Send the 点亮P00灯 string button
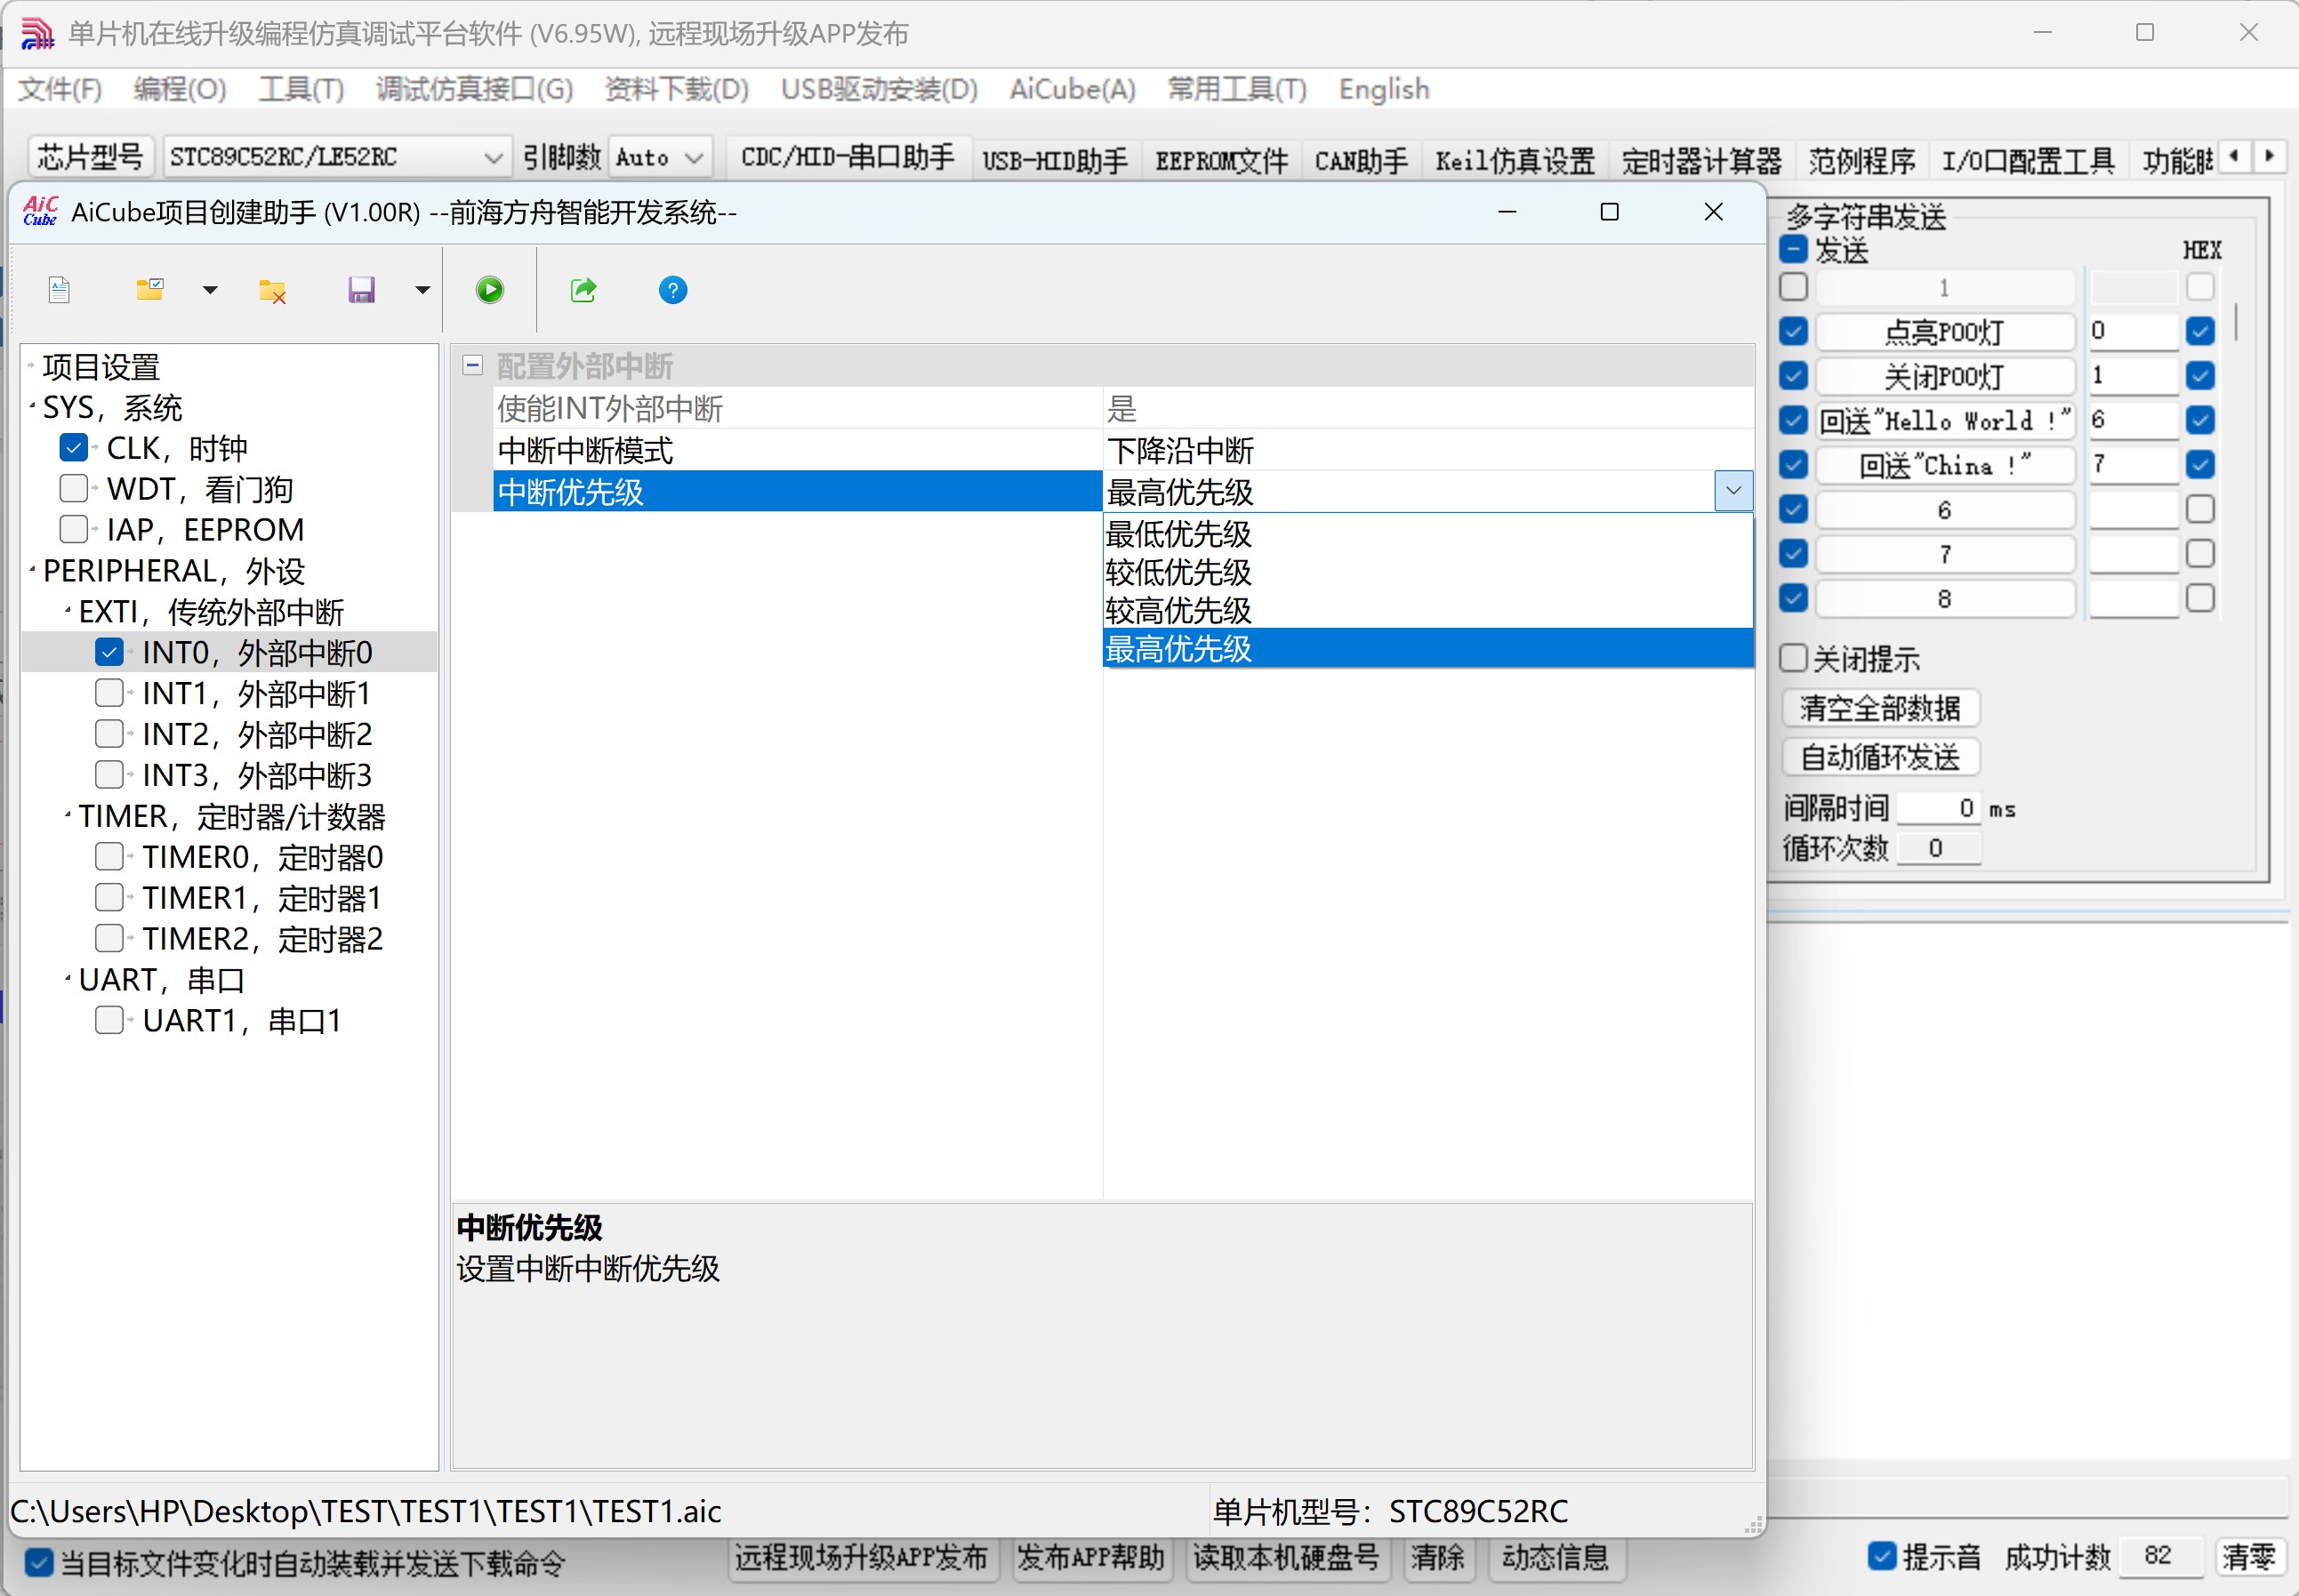The image size is (2299, 1596). (x=1945, y=331)
